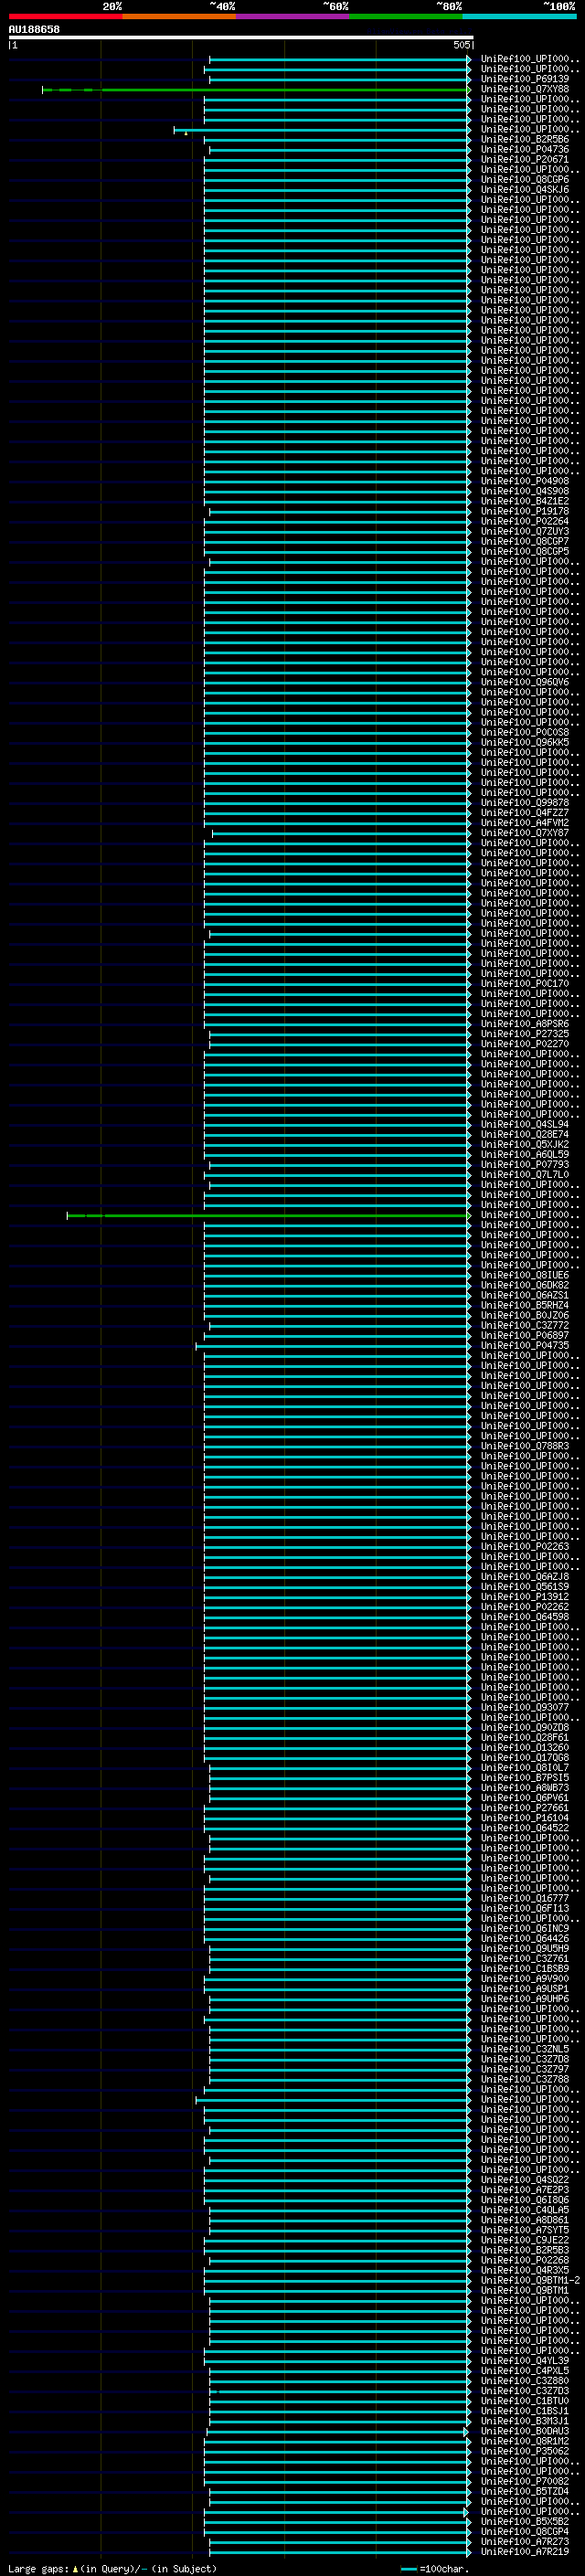Select hit label UniRef100_Q96KK5

525,742
